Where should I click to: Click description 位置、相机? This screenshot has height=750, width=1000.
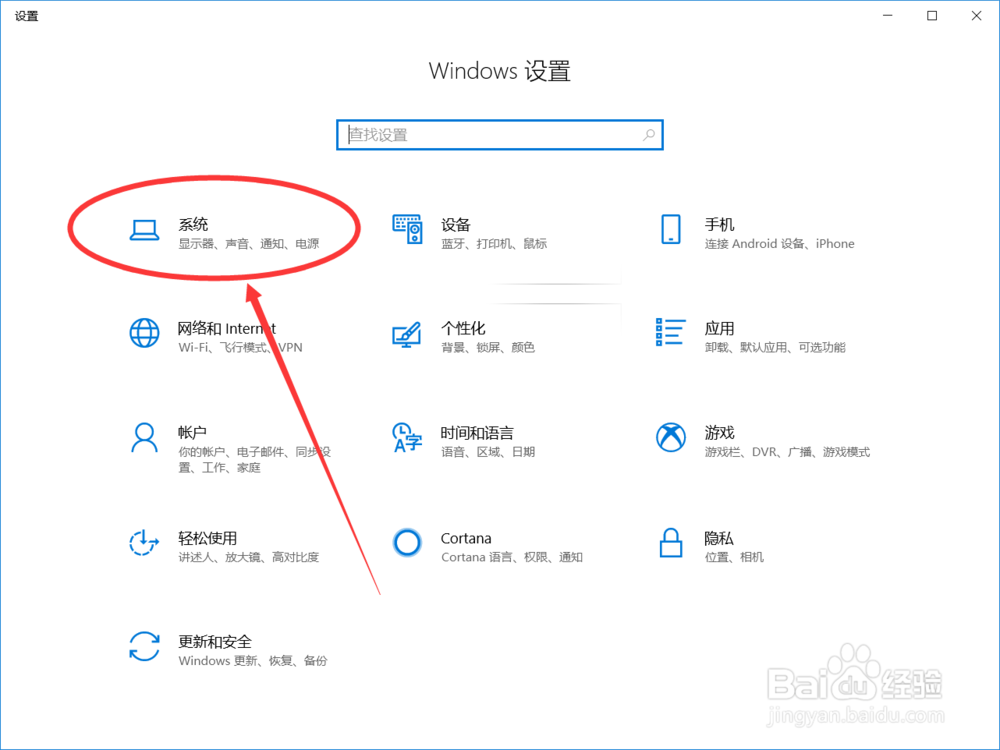tap(734, 557)
